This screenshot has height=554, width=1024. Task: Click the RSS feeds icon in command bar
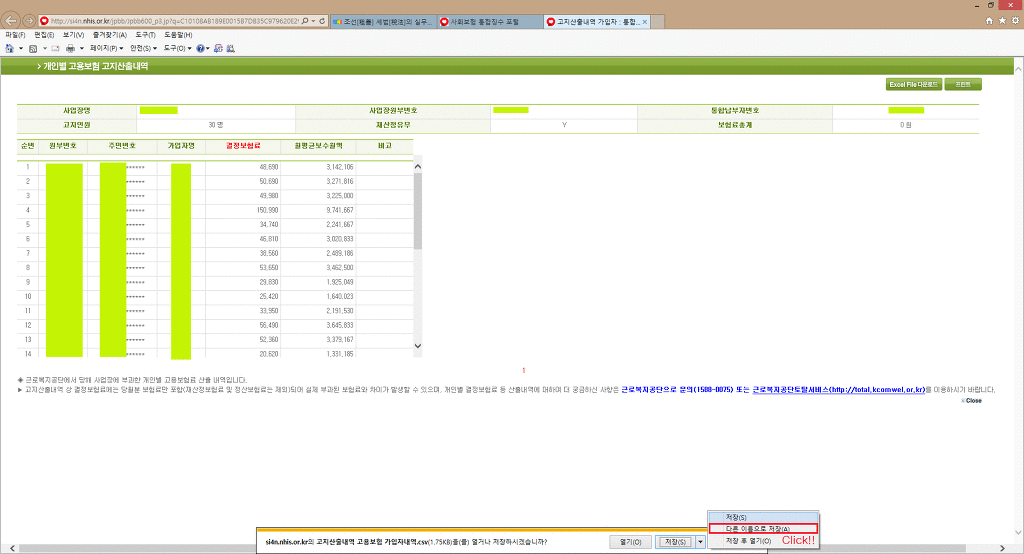coord(33,47)
